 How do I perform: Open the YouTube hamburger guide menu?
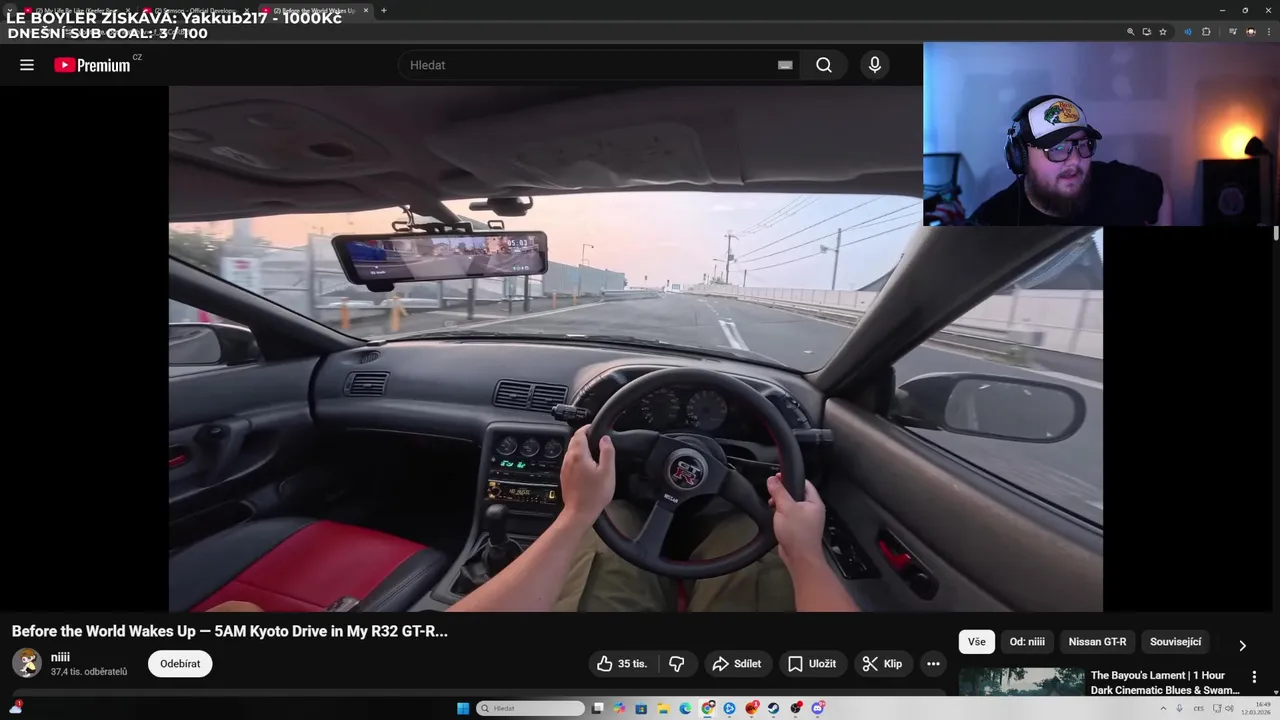point(27,65)
